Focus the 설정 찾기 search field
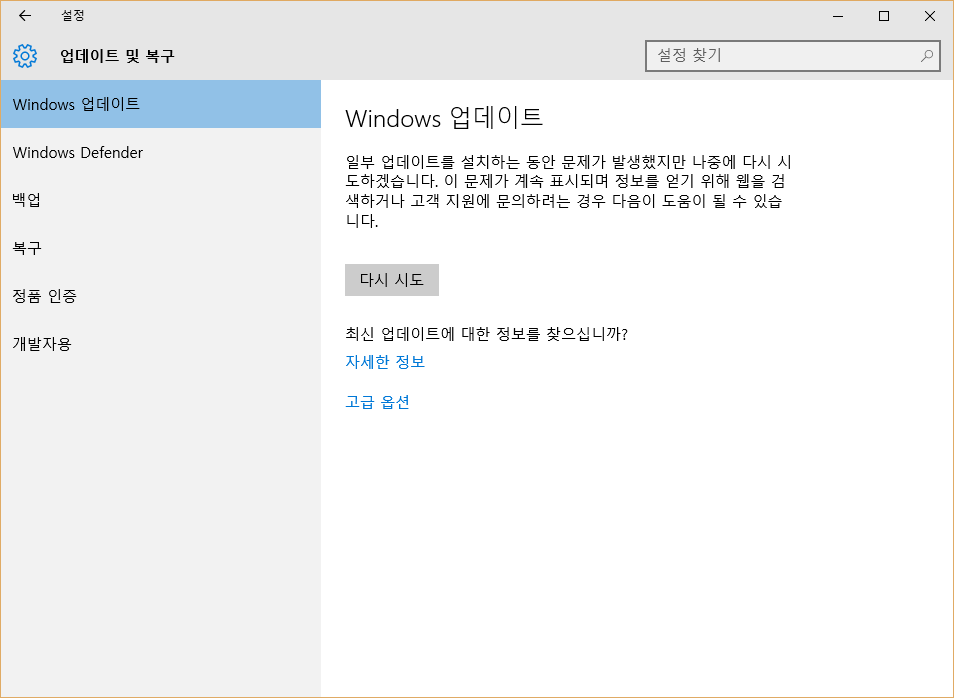Screen dimensions: 954x698 pyautogui.click(x=793, y=56)
